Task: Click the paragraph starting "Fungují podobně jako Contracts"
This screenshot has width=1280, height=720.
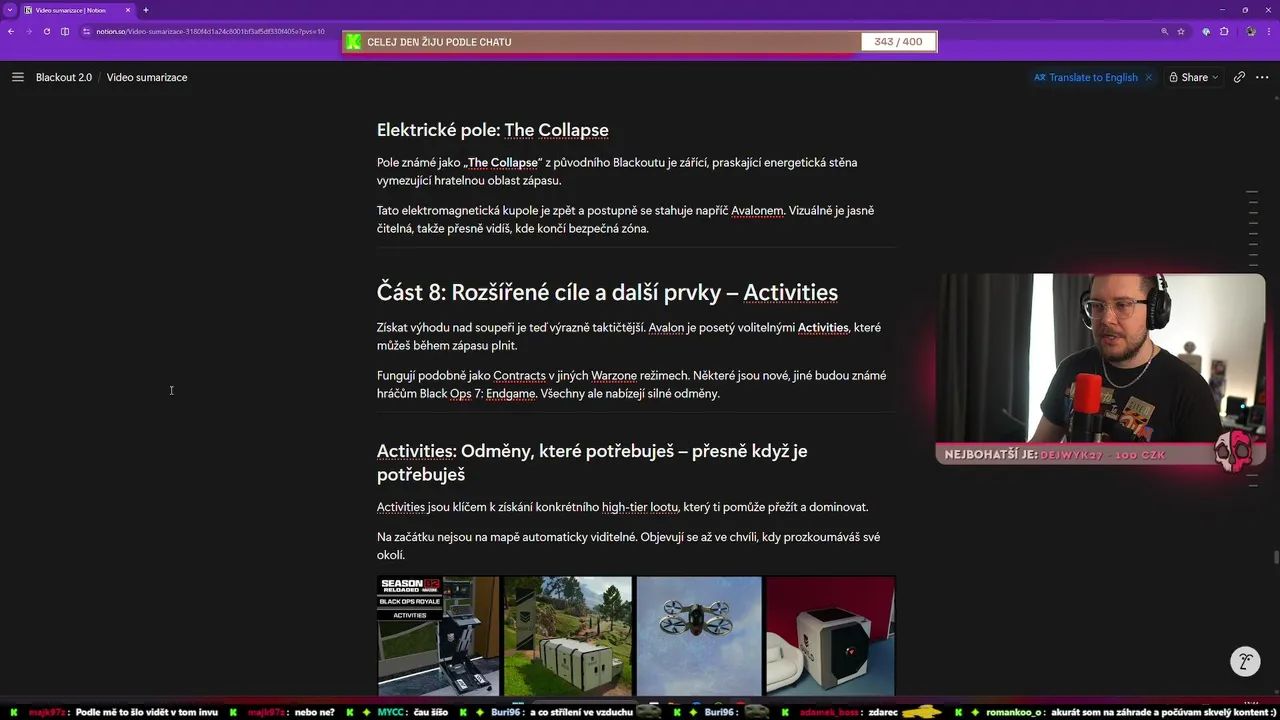Action: tap(631, 384)
